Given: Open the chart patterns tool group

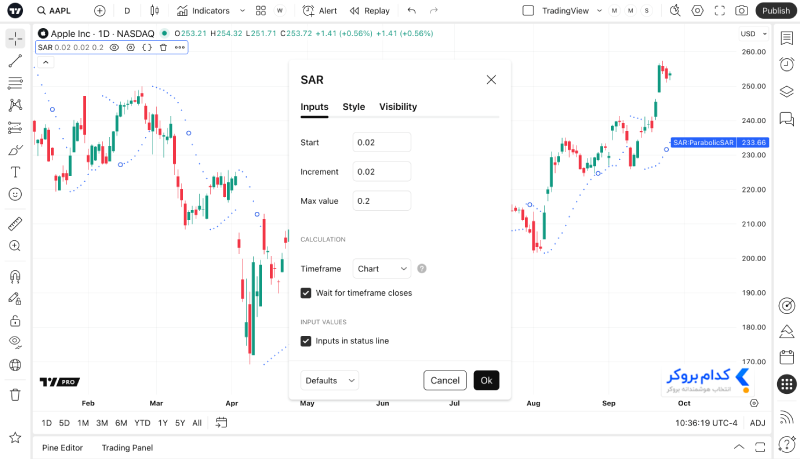Looking at the screenshot, I should coord(15,105).
